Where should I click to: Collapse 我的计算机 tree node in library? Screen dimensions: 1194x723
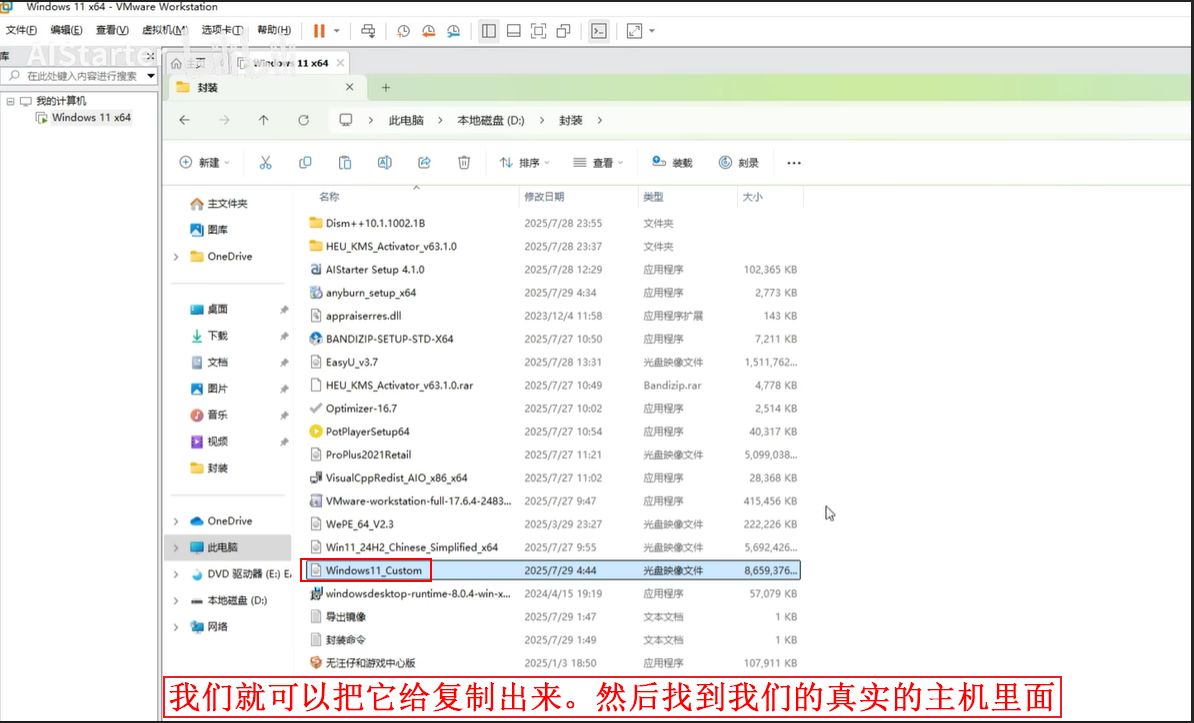[x=10, y=101]
